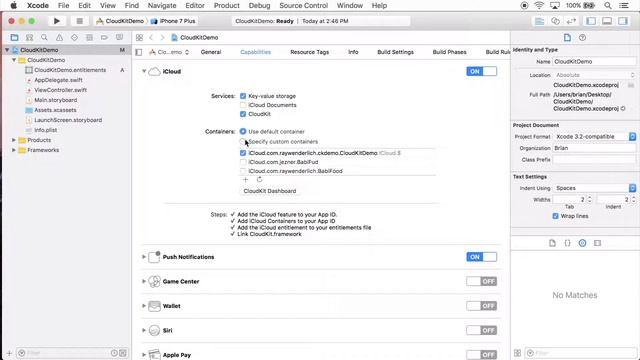
Task: Switch to the Standard editor
Action: [540, 21]
